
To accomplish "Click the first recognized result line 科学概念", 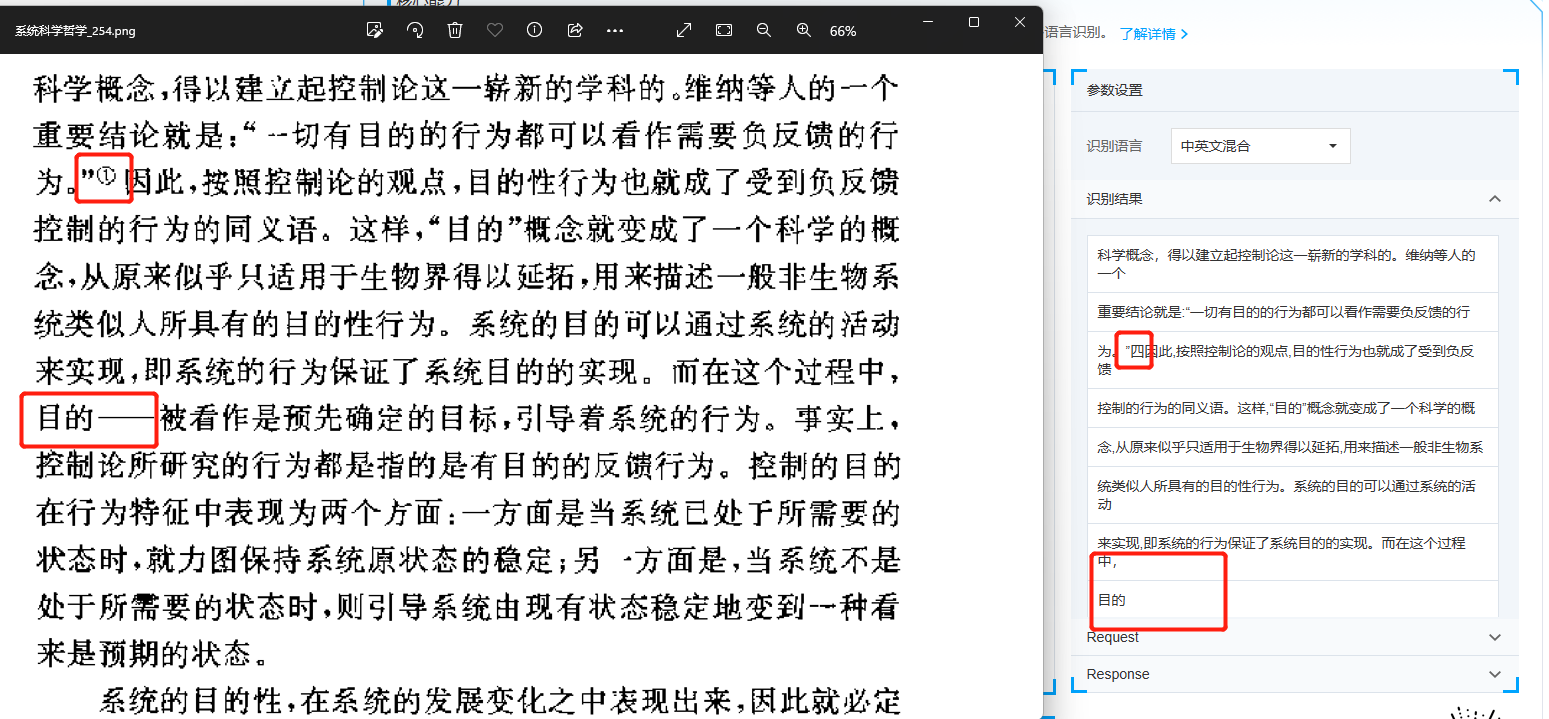I will (1286, 264).
